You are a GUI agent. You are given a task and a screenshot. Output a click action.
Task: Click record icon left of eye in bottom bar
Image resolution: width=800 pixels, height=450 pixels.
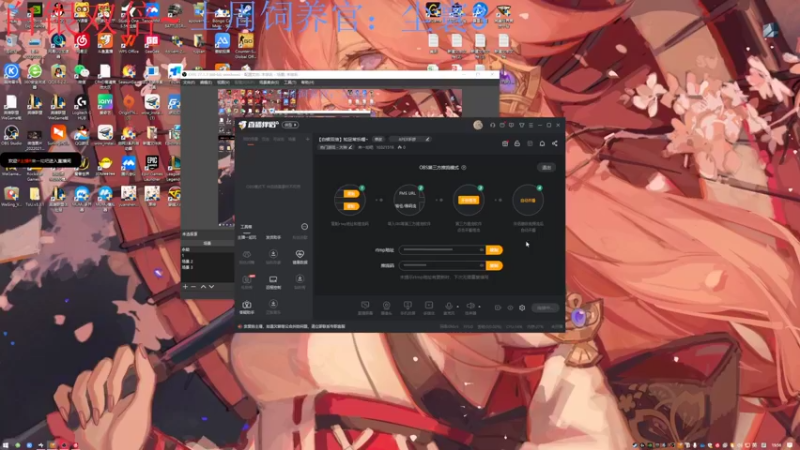point(498,308)
